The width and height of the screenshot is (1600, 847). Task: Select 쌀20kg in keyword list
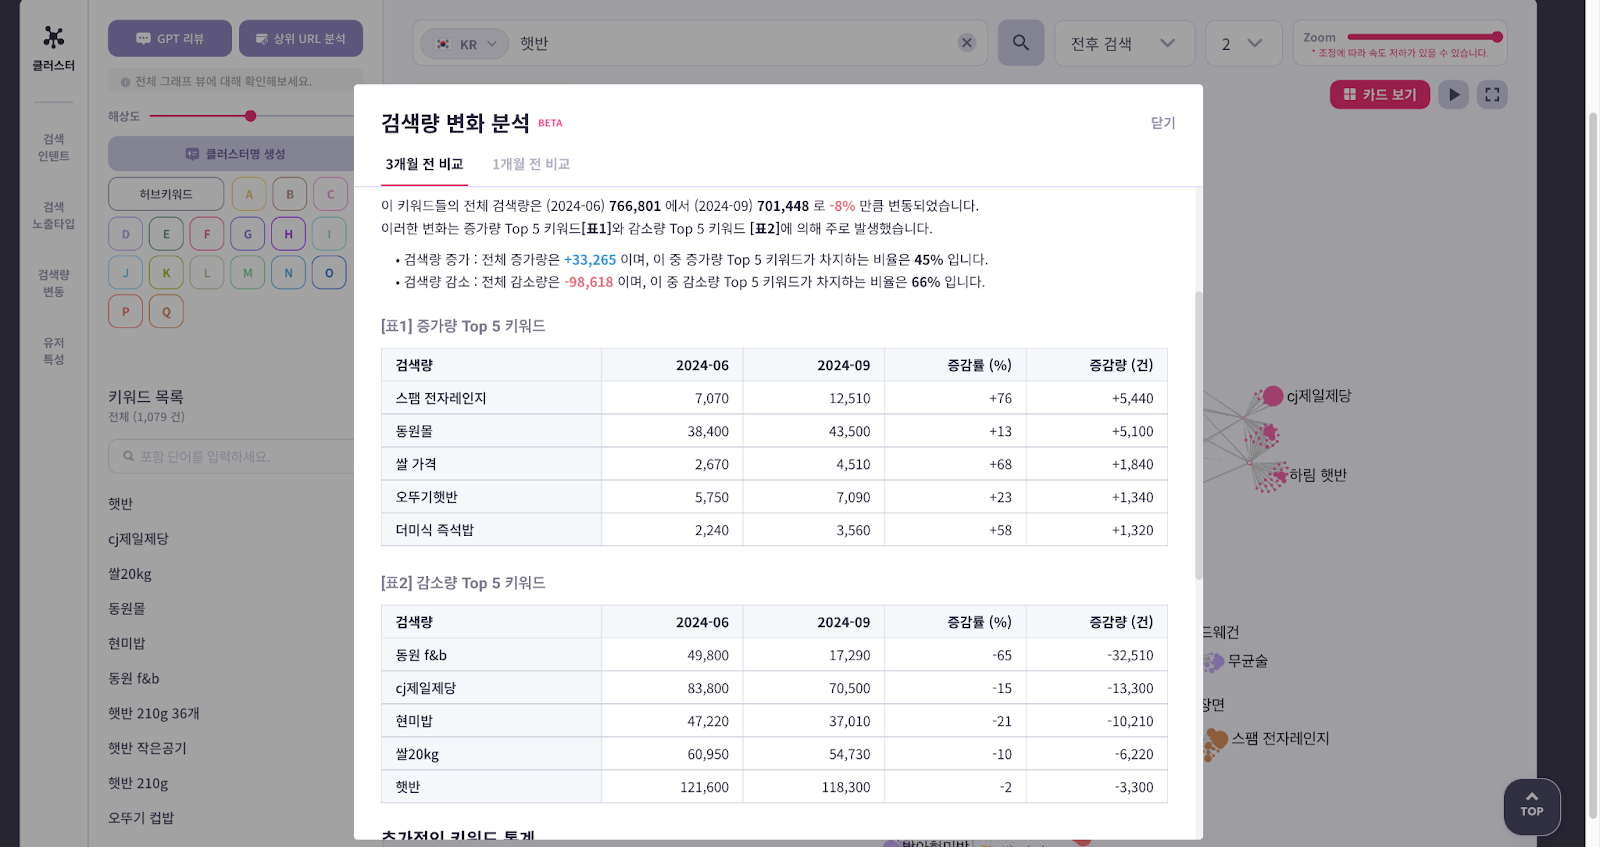130,574
